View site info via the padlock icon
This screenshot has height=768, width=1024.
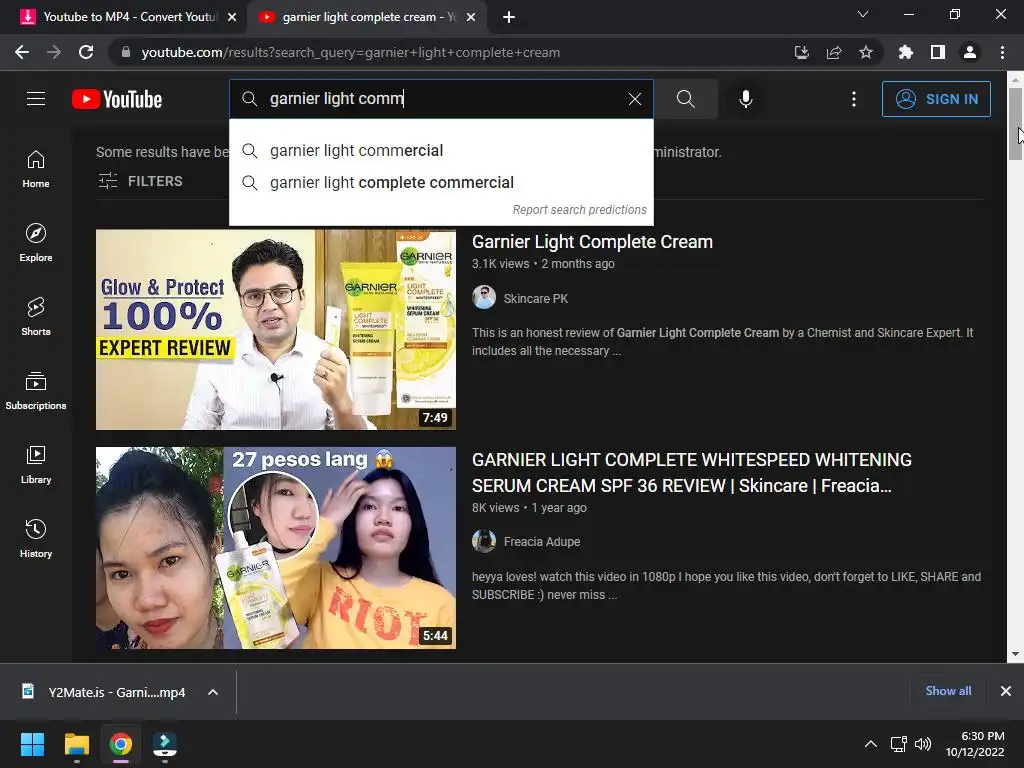click(125, 52)
